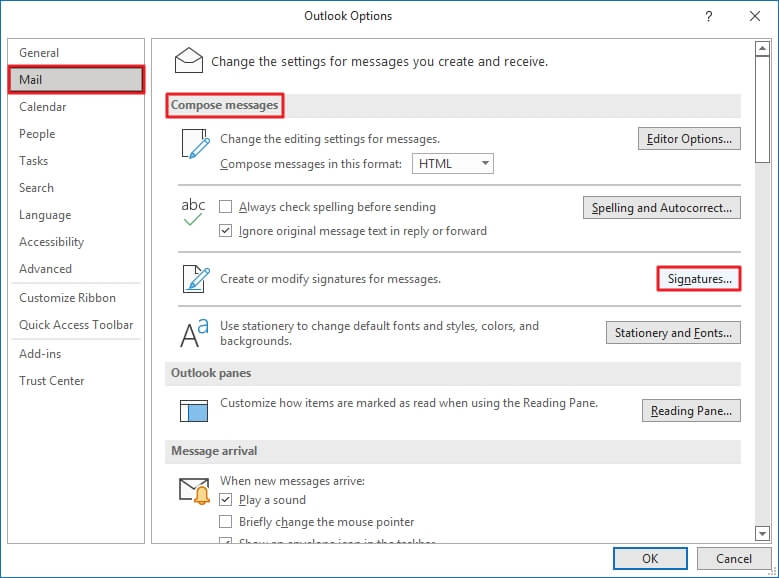Click 'Create or modify signatures for messages' text
Image resolution: width=779 pixels, height=578 pixels.
(x=330, y=279)
